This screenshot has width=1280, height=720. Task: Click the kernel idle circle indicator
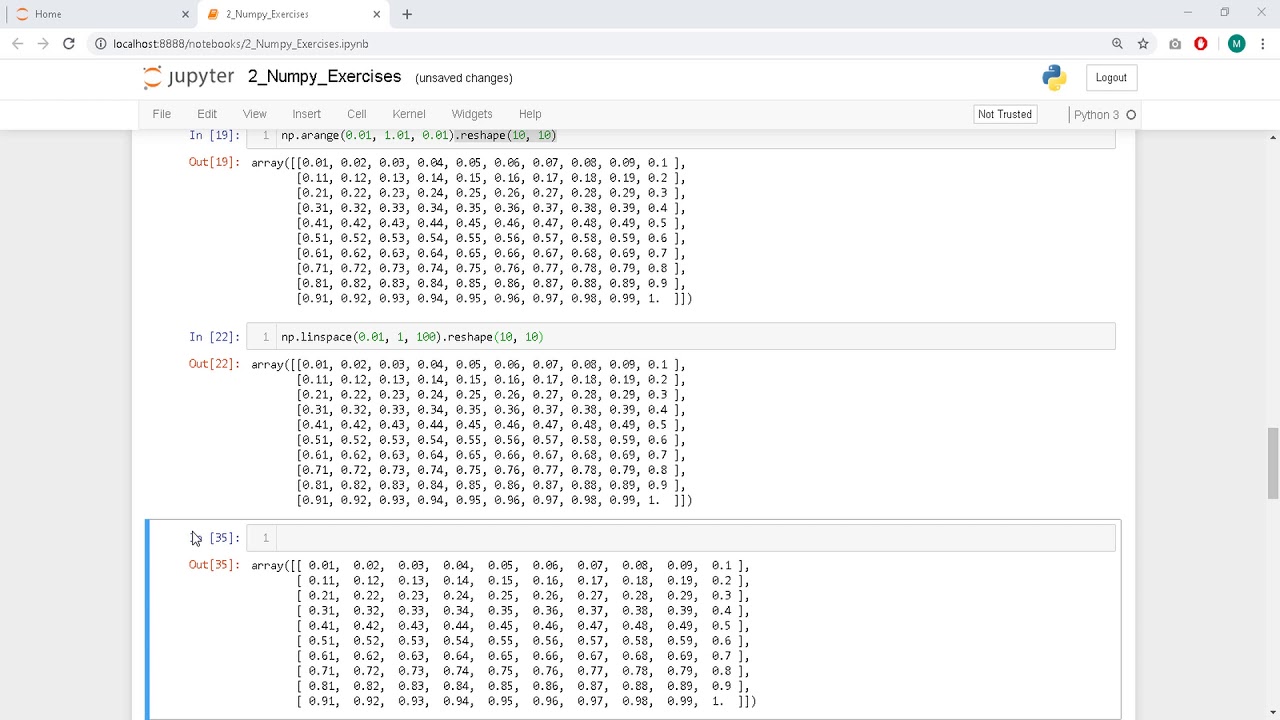(x=1131, y=115)
